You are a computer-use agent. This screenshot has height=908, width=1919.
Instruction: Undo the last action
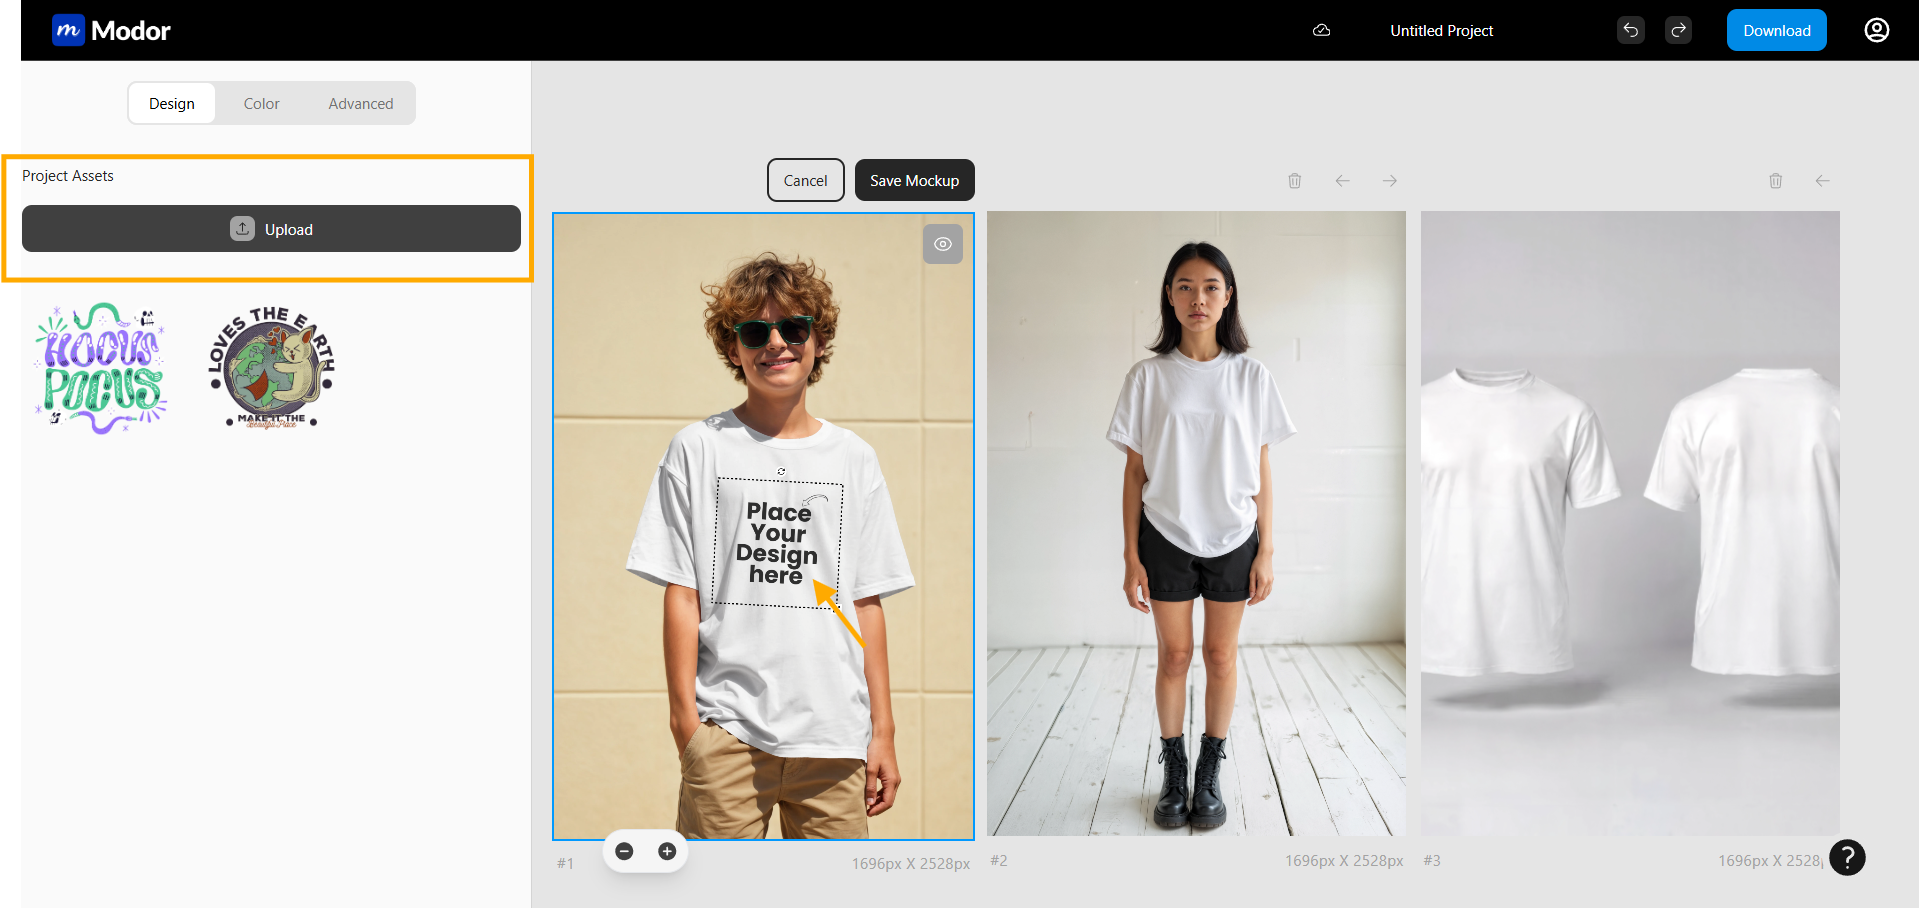(x=1630, y=30)
